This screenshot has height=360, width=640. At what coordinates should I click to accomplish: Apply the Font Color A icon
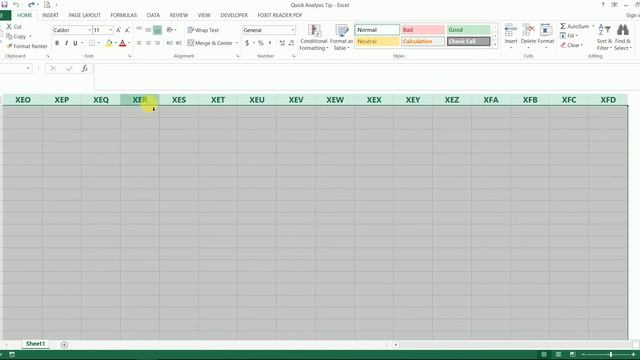pos(122,43)
